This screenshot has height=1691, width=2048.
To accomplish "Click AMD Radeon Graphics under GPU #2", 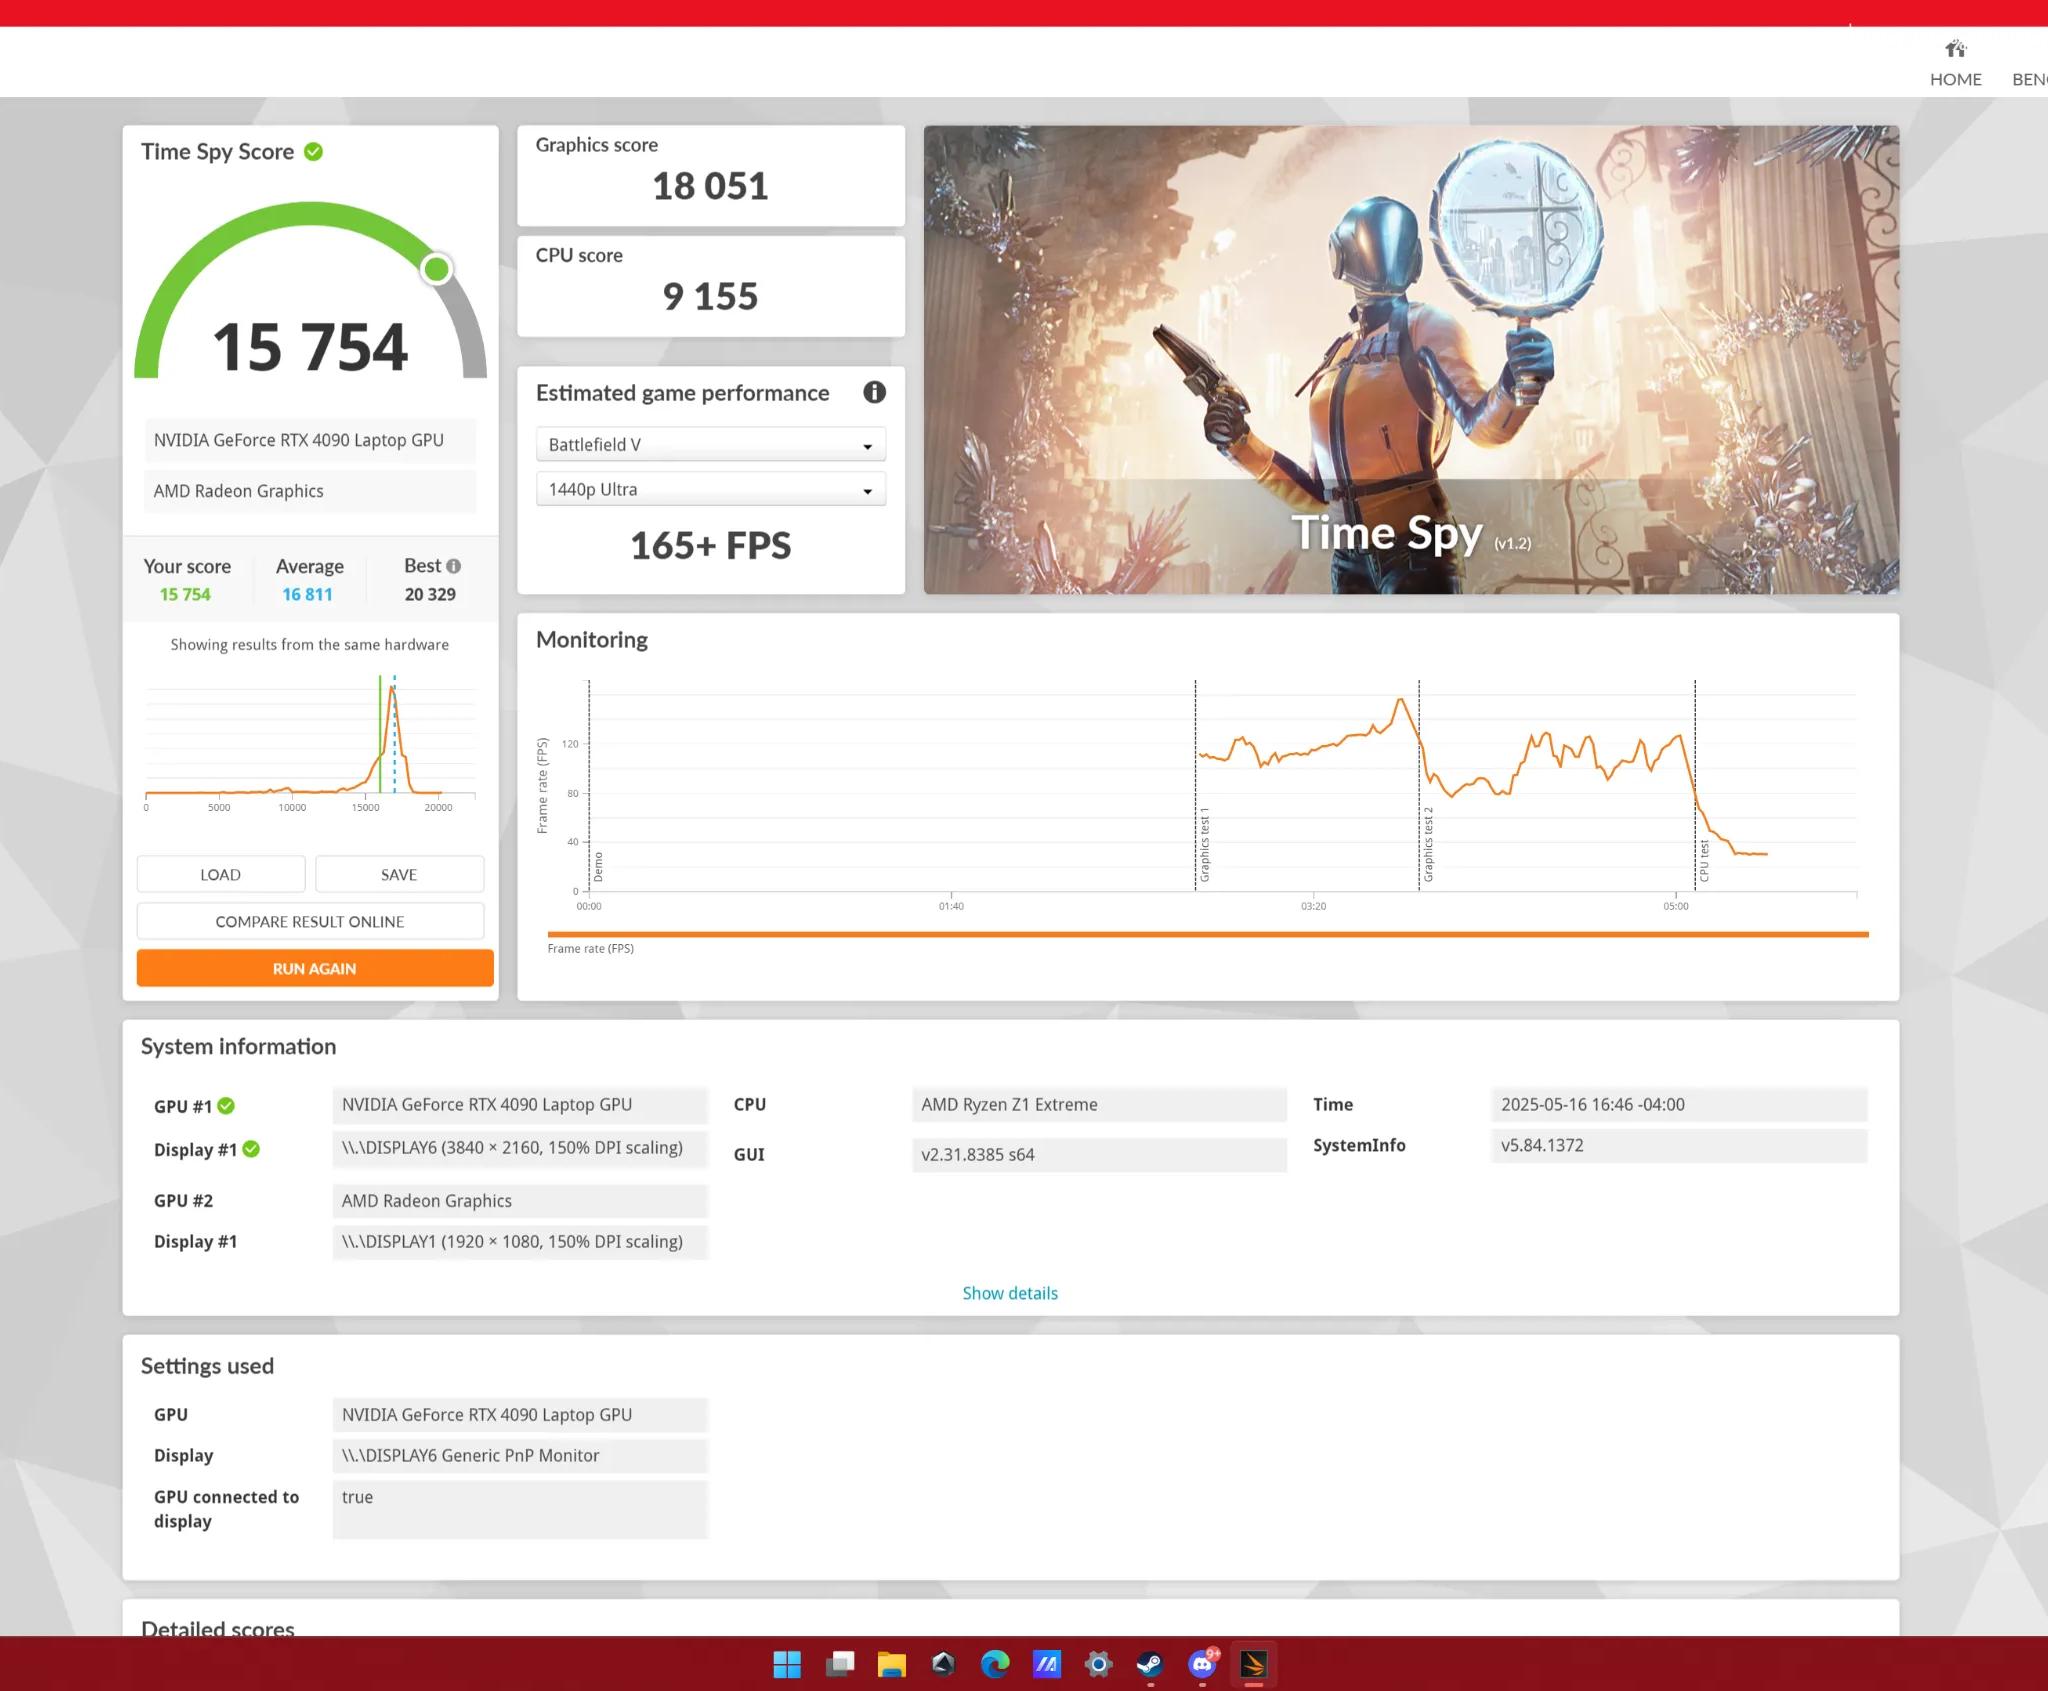I will (520, 1200).
